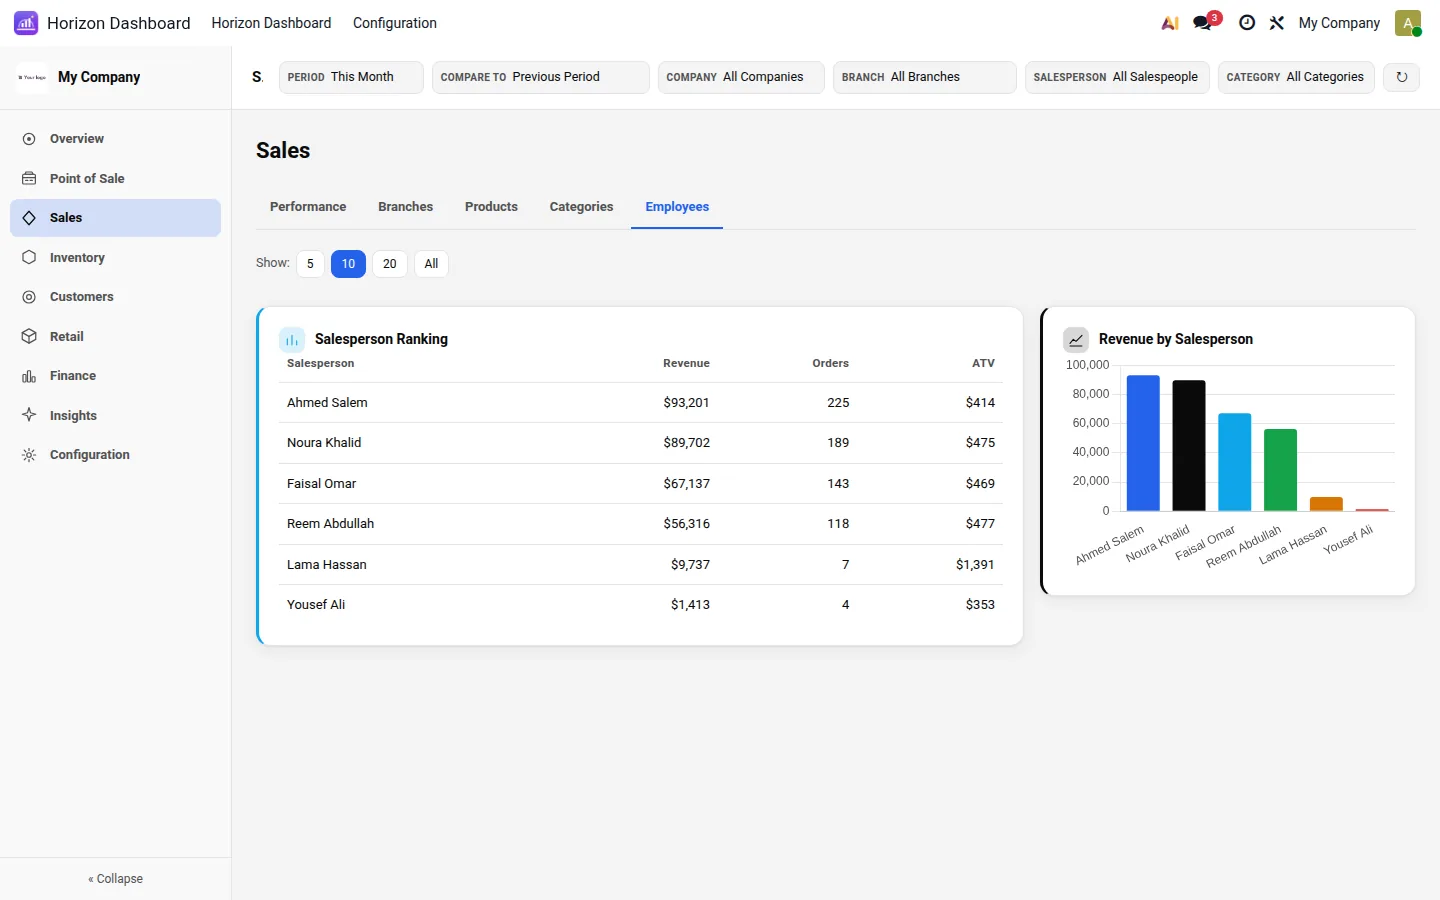
Task: Open the Category All Categories filter
Action: [x=1296, y=77]
